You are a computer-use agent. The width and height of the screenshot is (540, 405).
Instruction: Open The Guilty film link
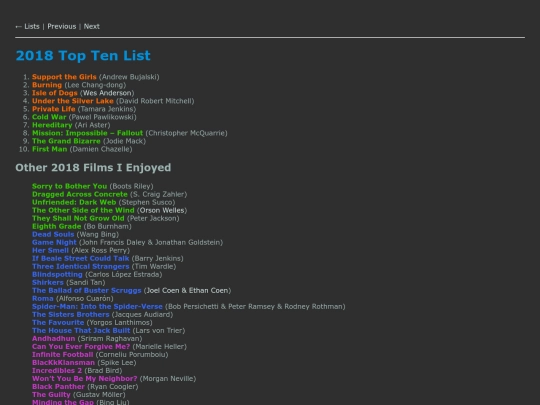(x=51, y=395)
